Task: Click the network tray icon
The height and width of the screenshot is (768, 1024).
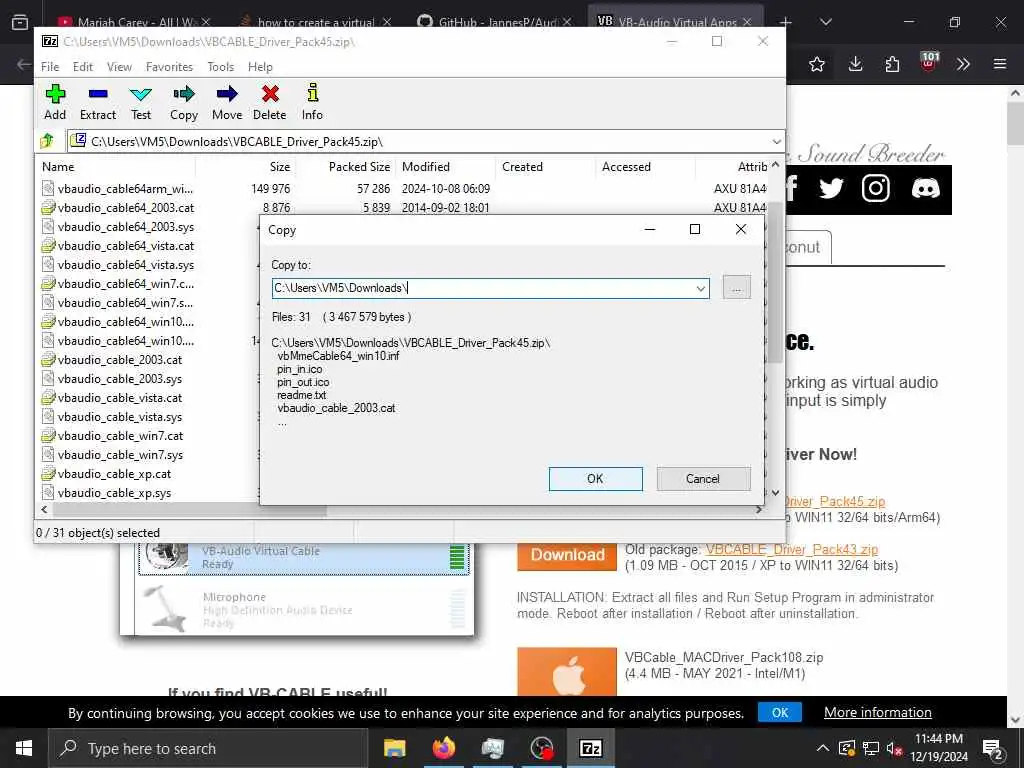Action: (x=871, y=748)
